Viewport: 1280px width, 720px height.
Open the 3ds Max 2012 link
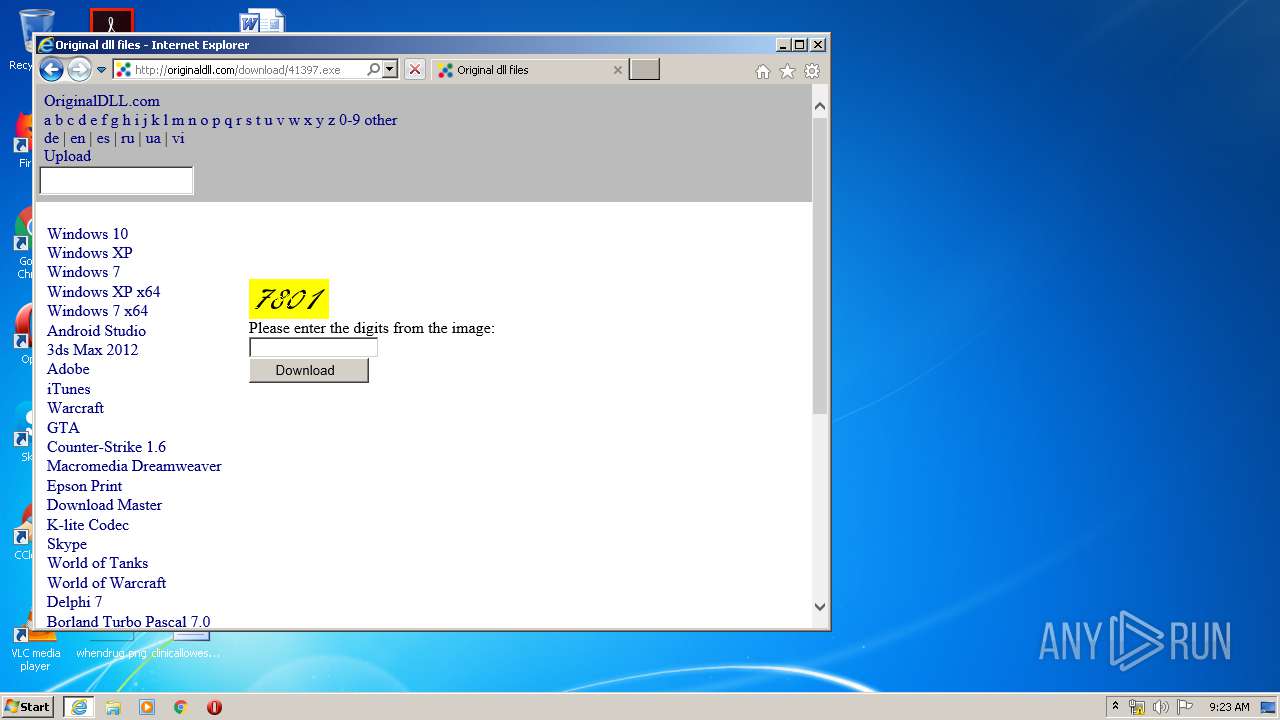(x=93, y=350)
